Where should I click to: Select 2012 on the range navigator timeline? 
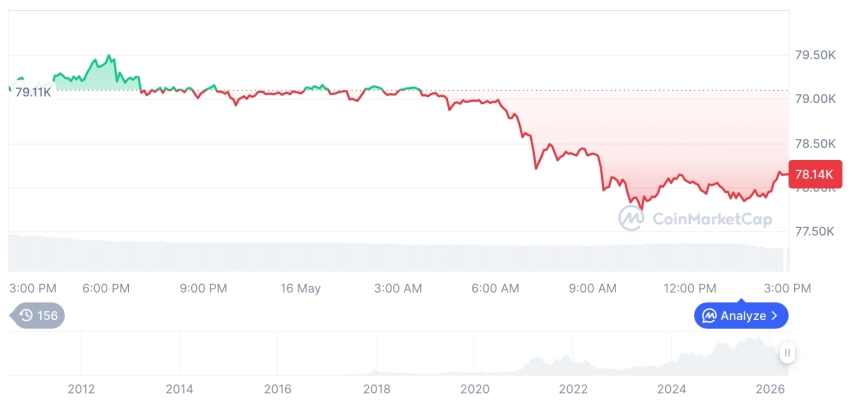(x=81, y=389)
